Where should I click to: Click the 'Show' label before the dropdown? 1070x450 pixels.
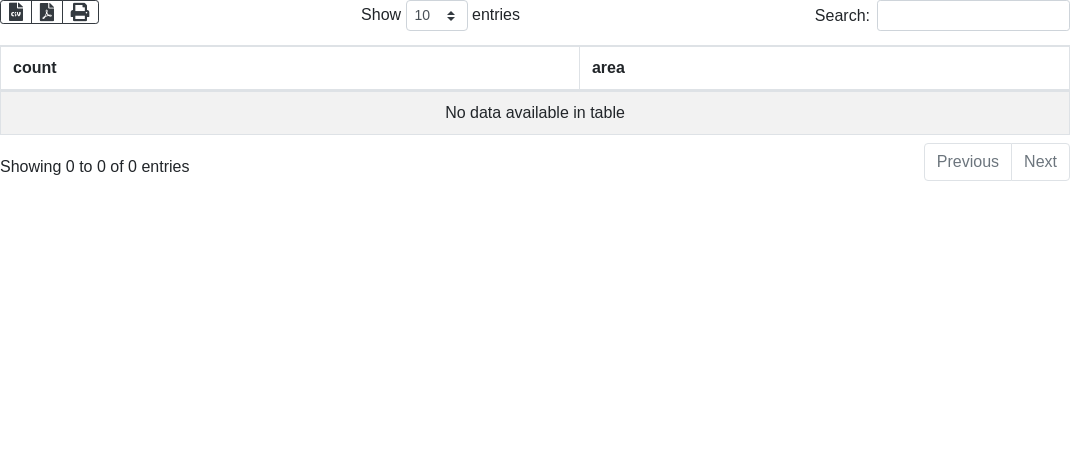380,15
